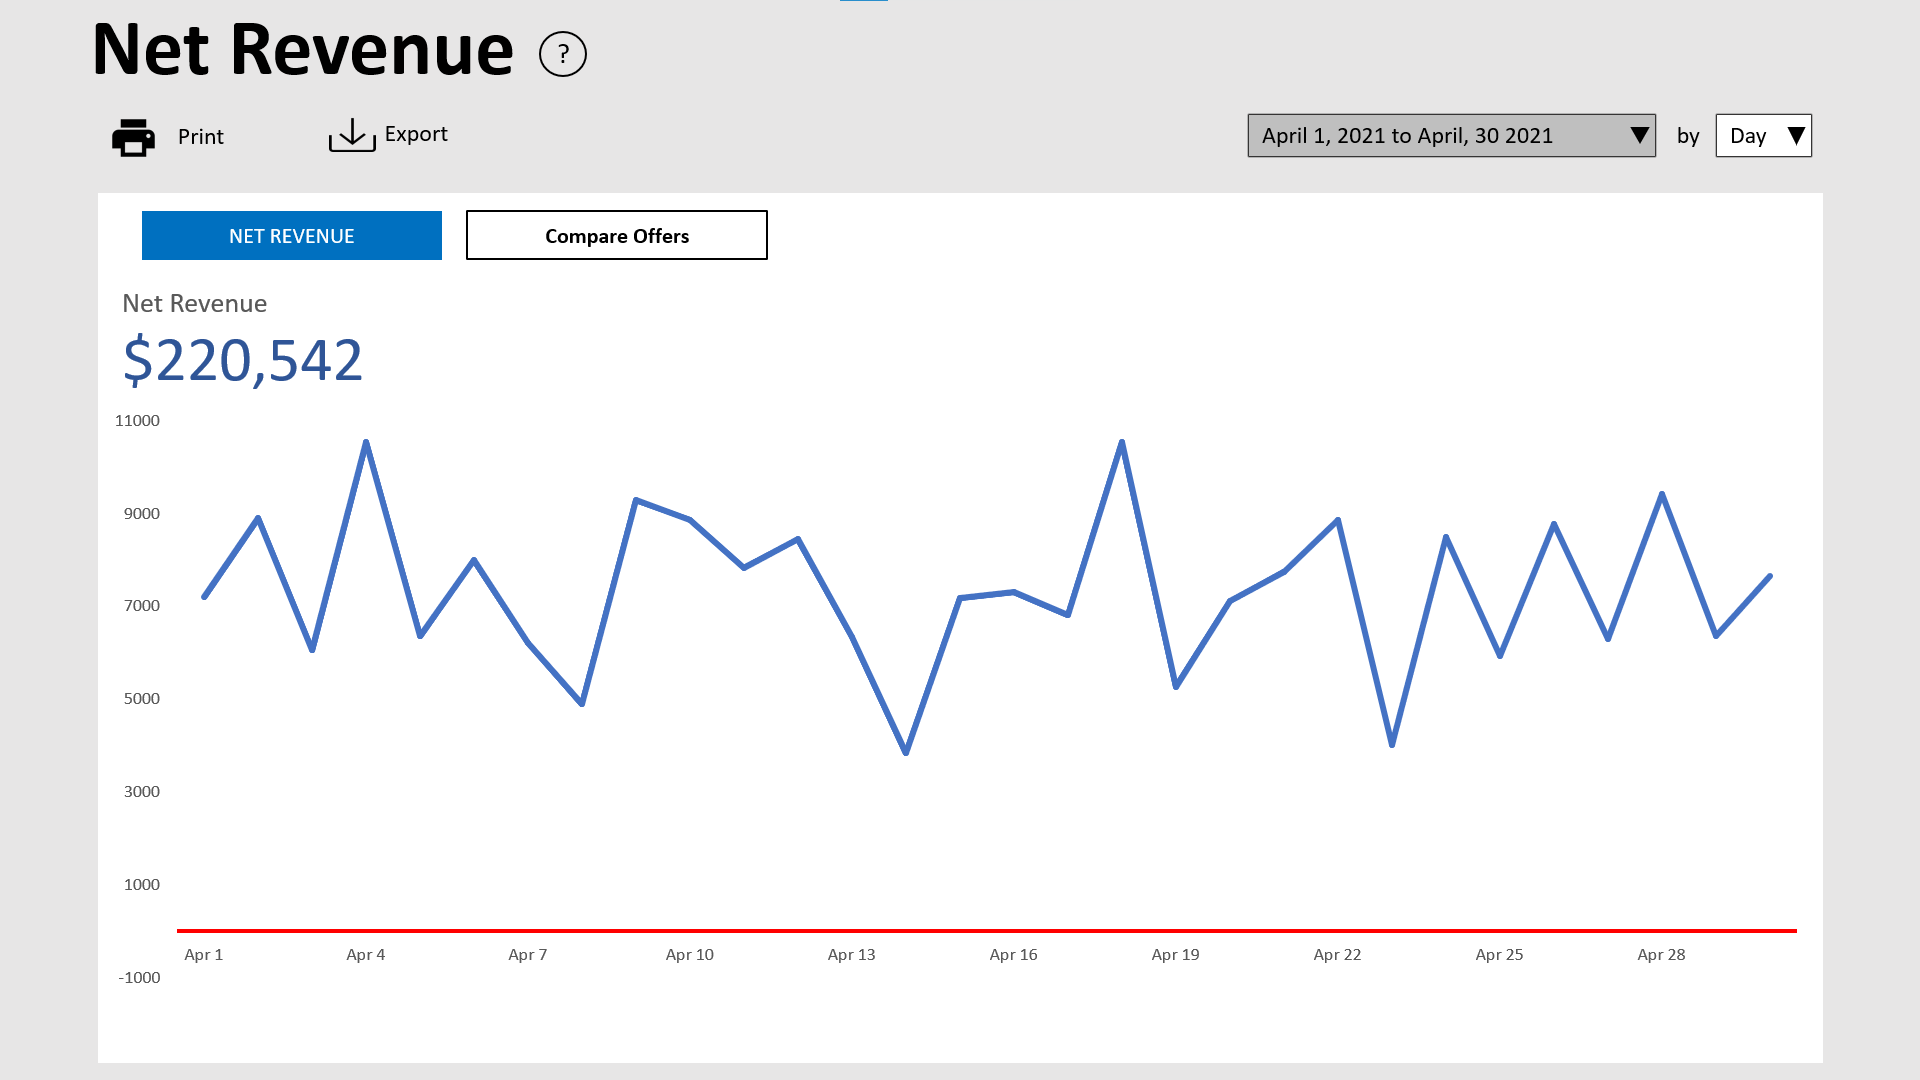Switch to Compare Offers tab
Viewport: 1920px width, 1080px height.
click(x=616, y=236)
